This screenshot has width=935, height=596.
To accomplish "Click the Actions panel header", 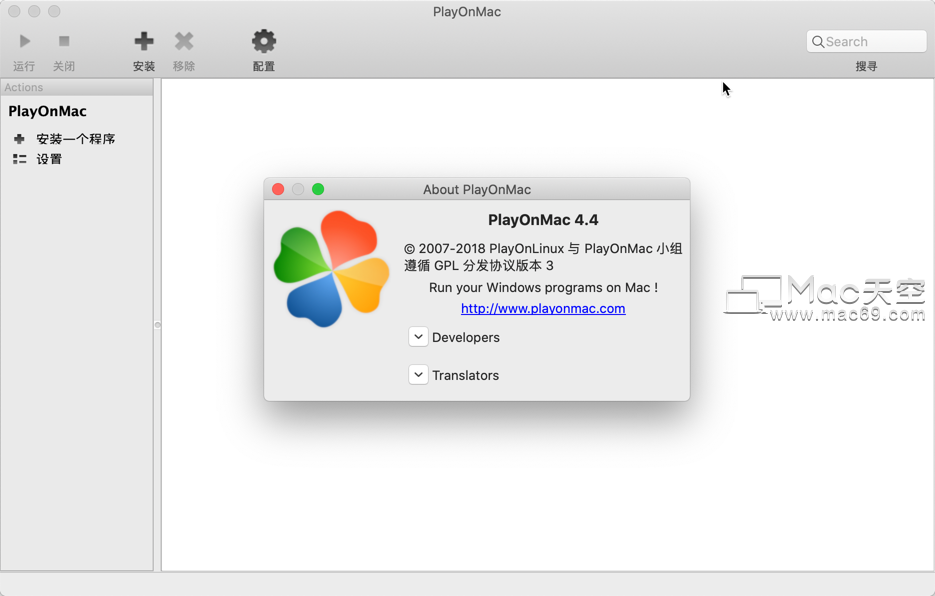I will (x=76, y=87).
